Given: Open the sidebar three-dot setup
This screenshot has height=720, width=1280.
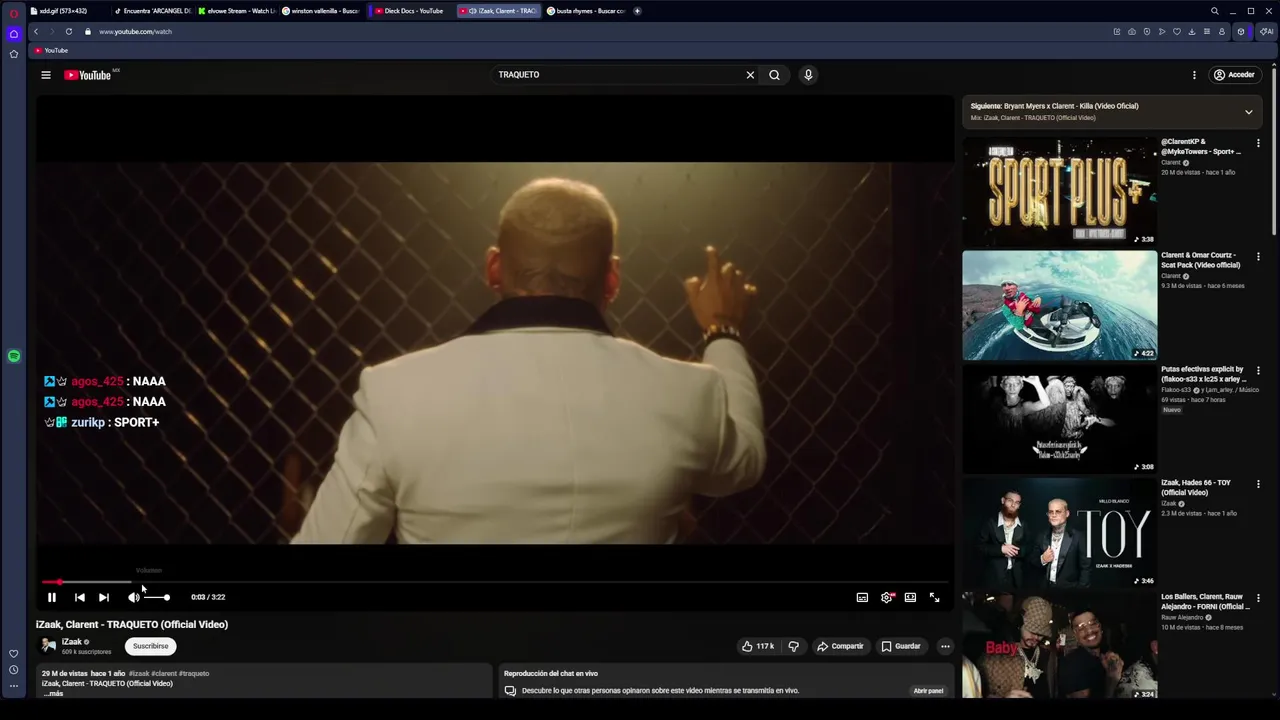Looking at the screenshot, I should click(x=13, y=686).
